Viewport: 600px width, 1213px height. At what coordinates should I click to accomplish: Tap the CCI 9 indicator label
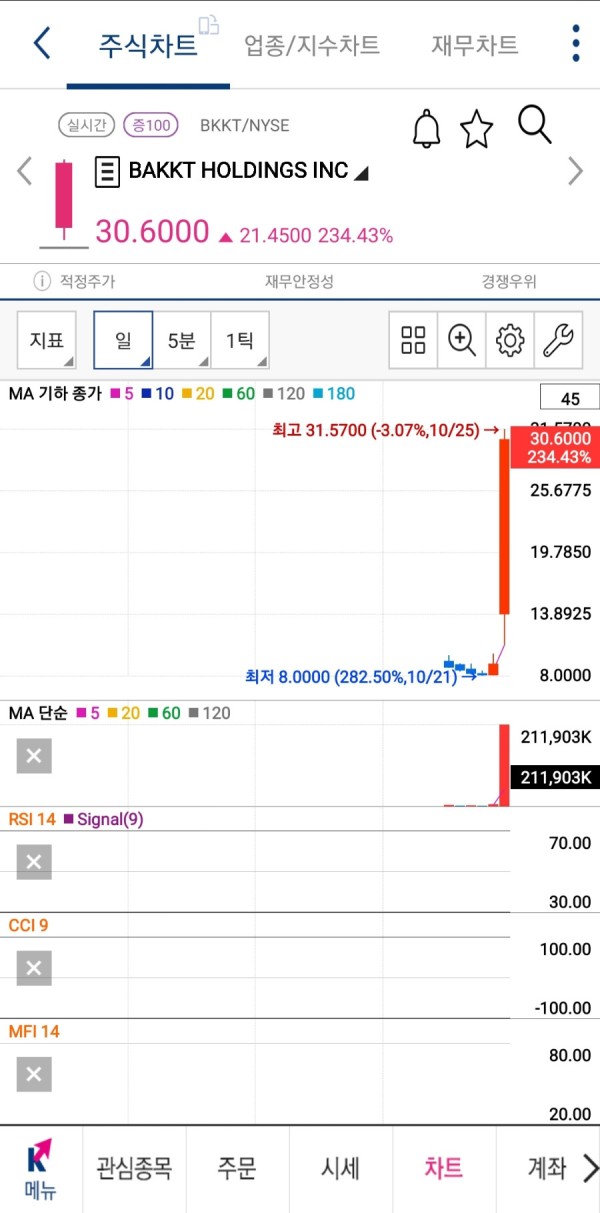[29, 926]
